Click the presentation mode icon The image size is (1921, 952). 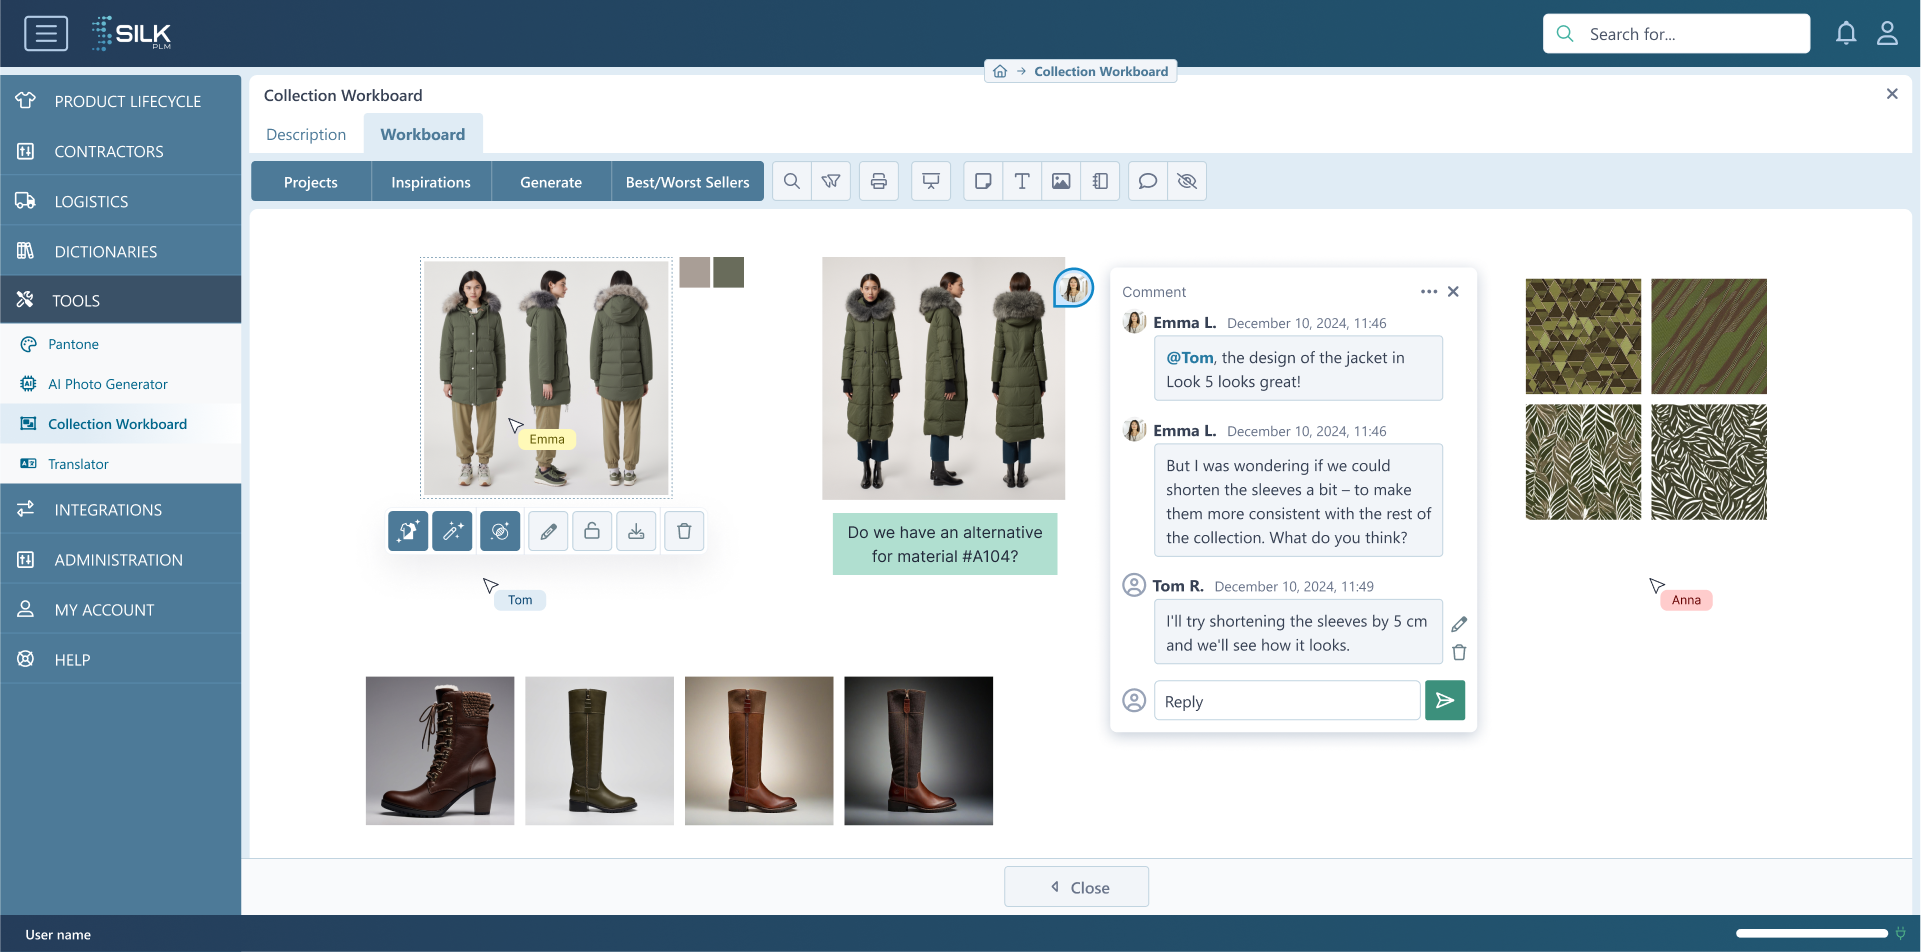[x=931, y=181]
